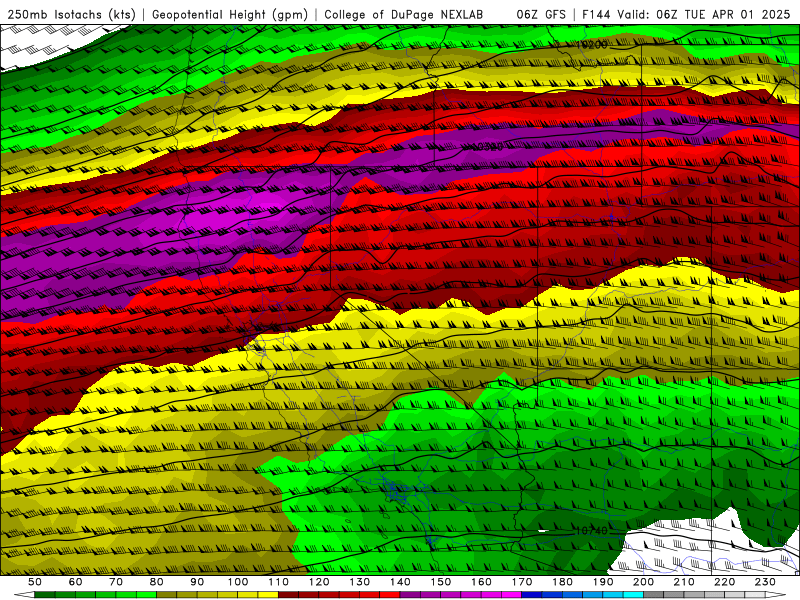Click the '170' legend value
The width and height of the screenshot is (800, 600).
tap(522, 582)
